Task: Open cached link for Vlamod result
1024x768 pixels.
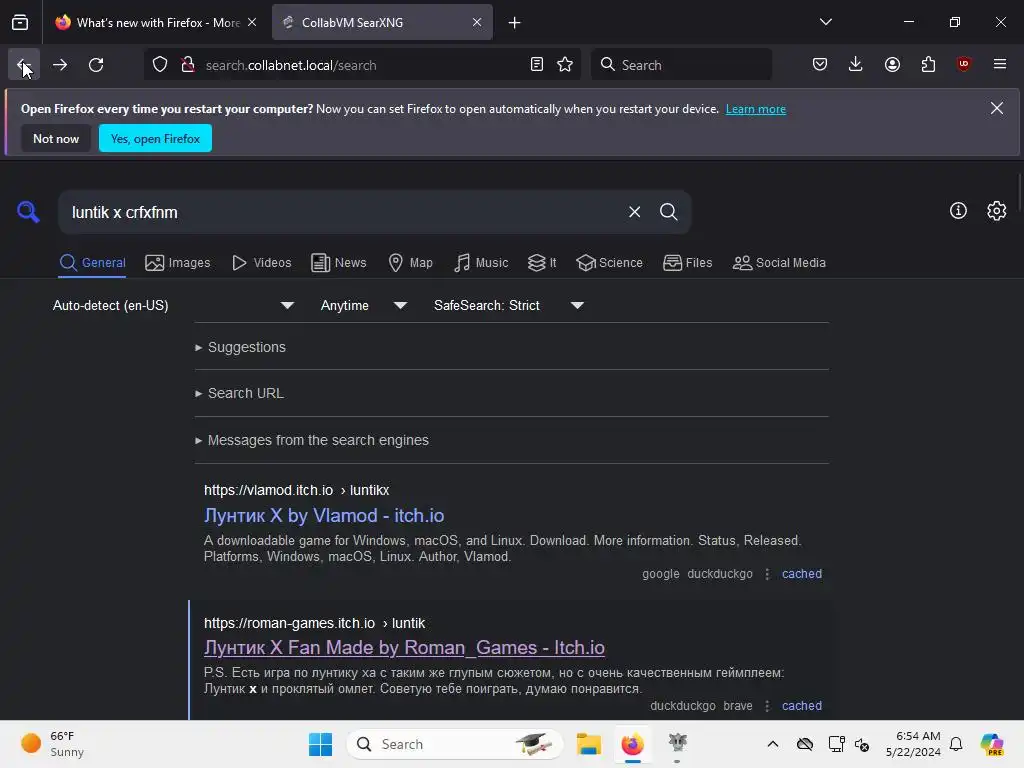Action: (801, 574)
